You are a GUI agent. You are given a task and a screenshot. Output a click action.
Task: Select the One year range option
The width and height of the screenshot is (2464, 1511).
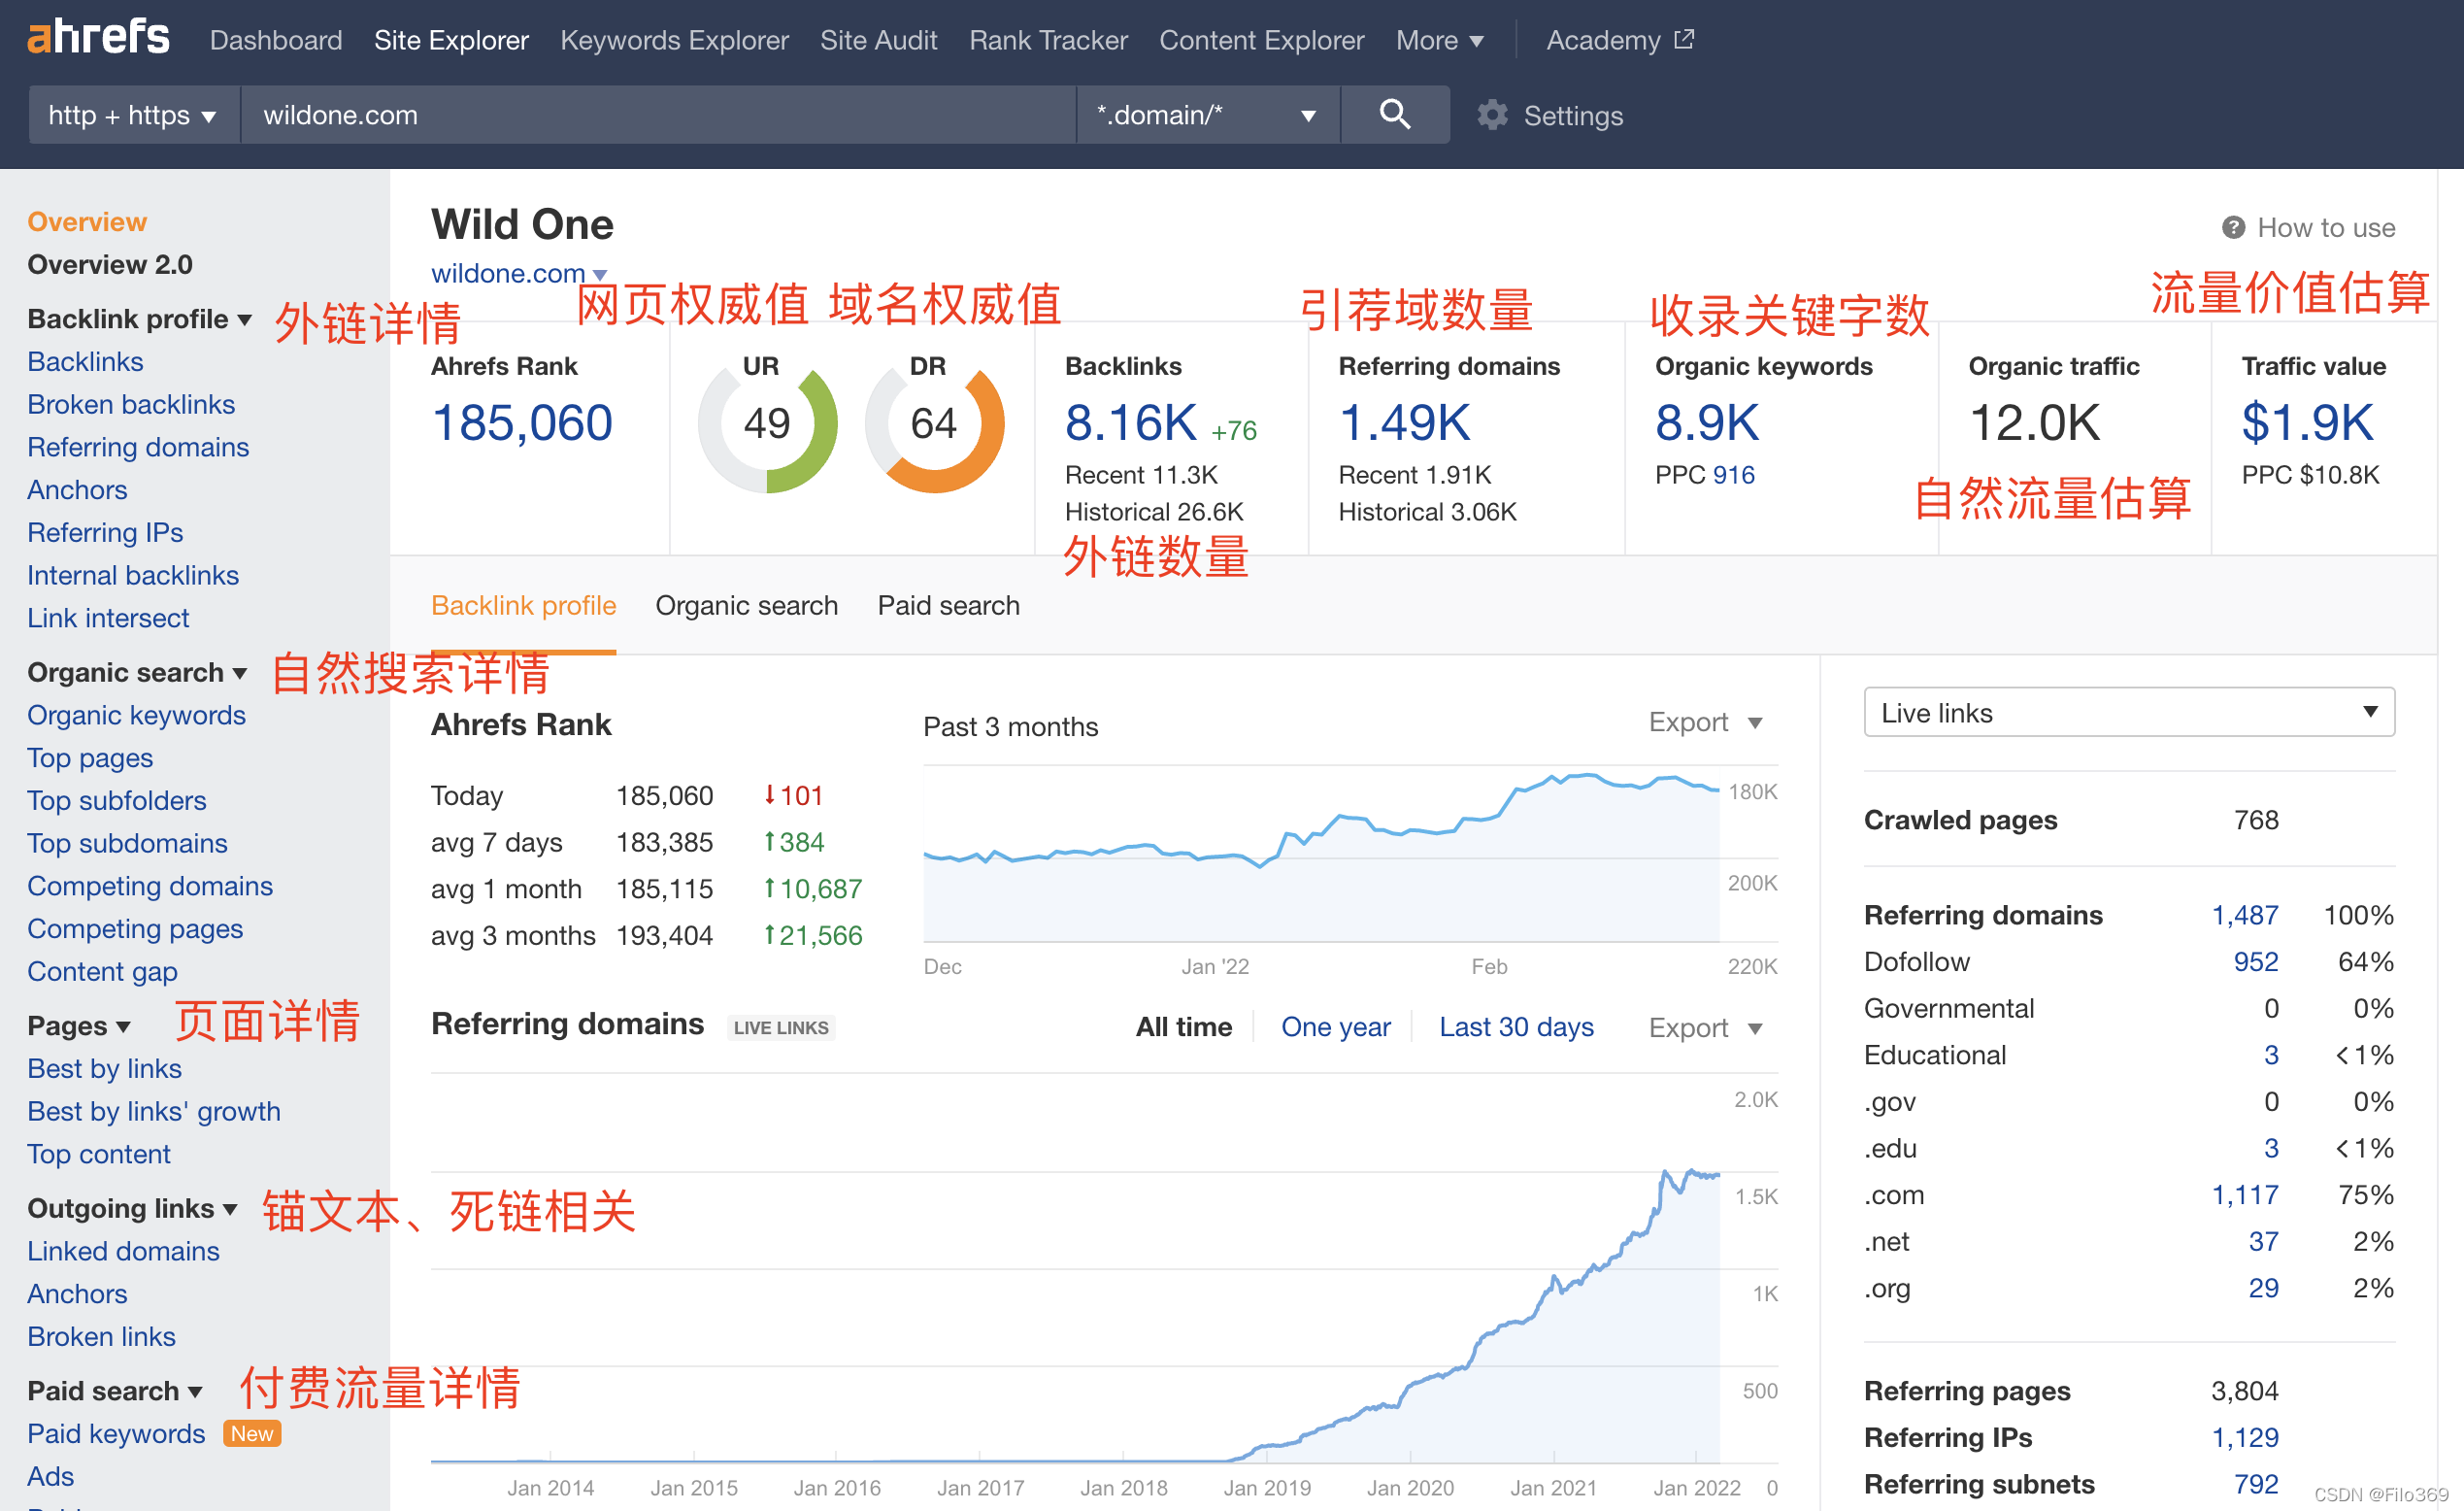(x=1335, y=1027)
